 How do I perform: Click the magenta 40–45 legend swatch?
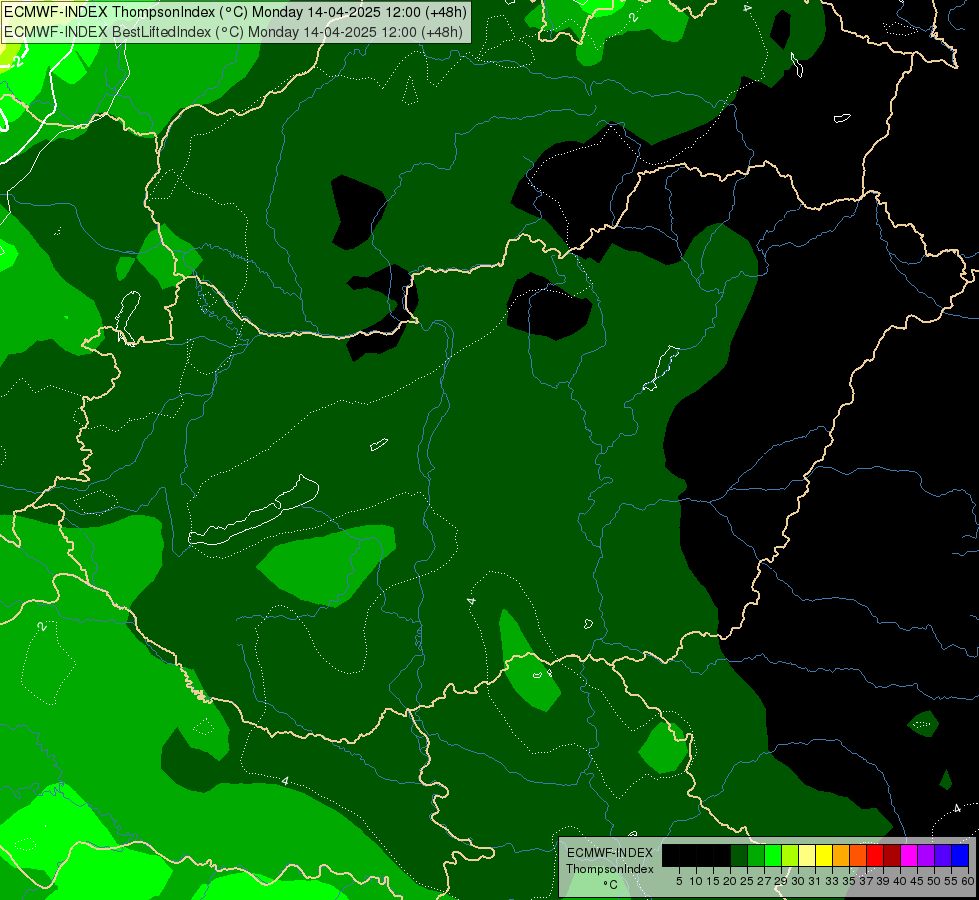pos(909,855)
